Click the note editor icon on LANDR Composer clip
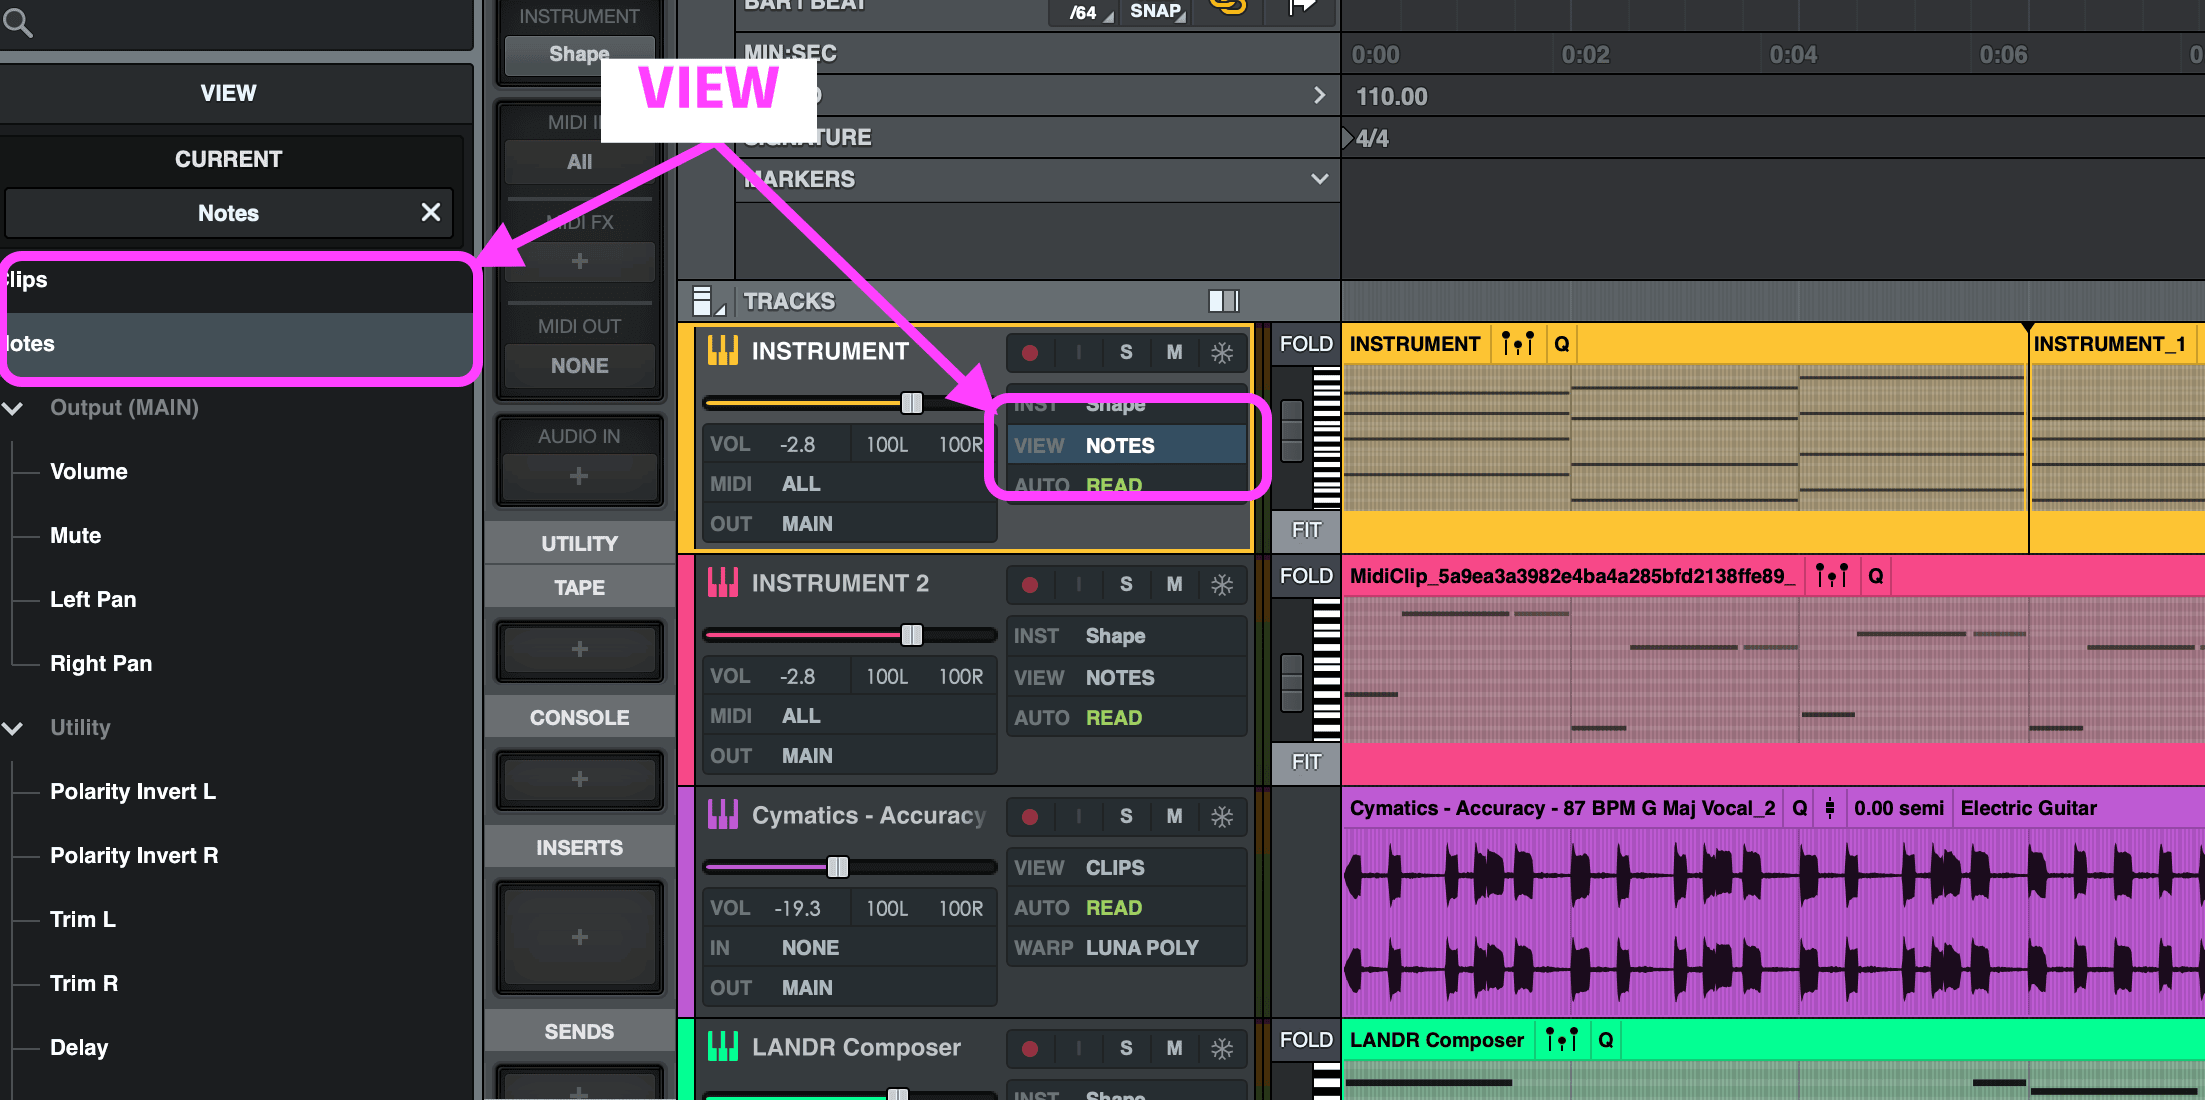2205x1100 pixels. coord(1560,1040)
